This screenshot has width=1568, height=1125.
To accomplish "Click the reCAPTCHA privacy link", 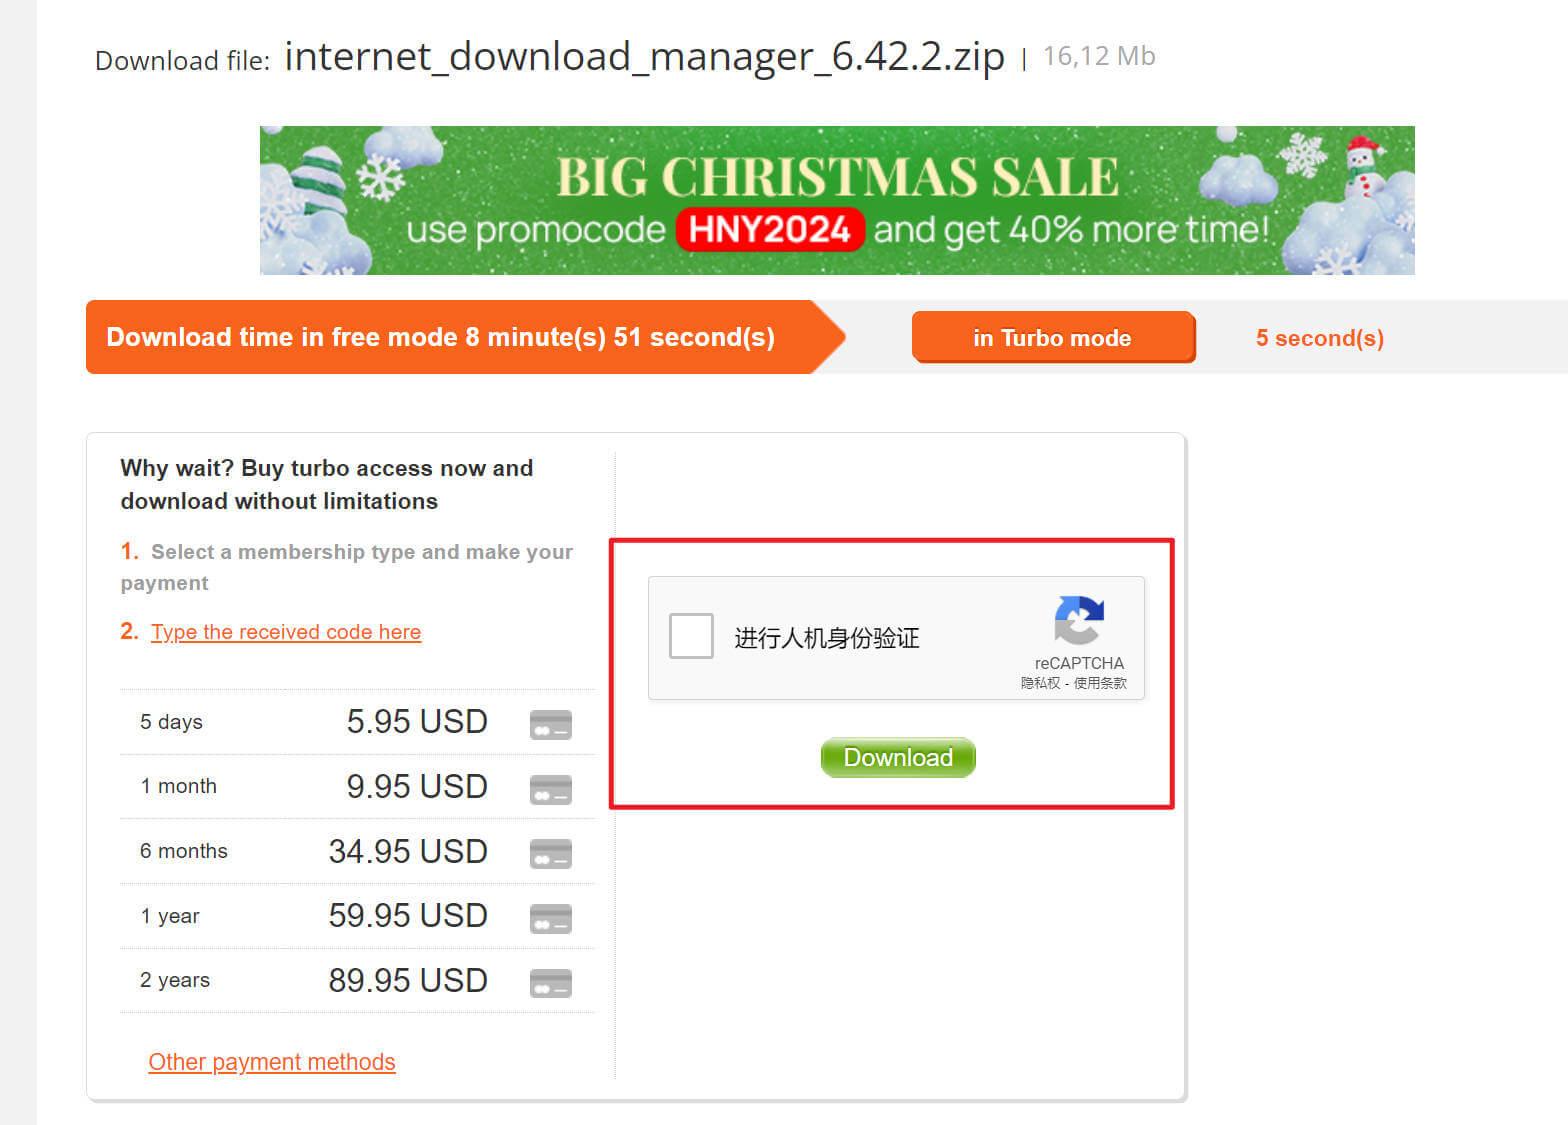I will [x=1040, y=683].
